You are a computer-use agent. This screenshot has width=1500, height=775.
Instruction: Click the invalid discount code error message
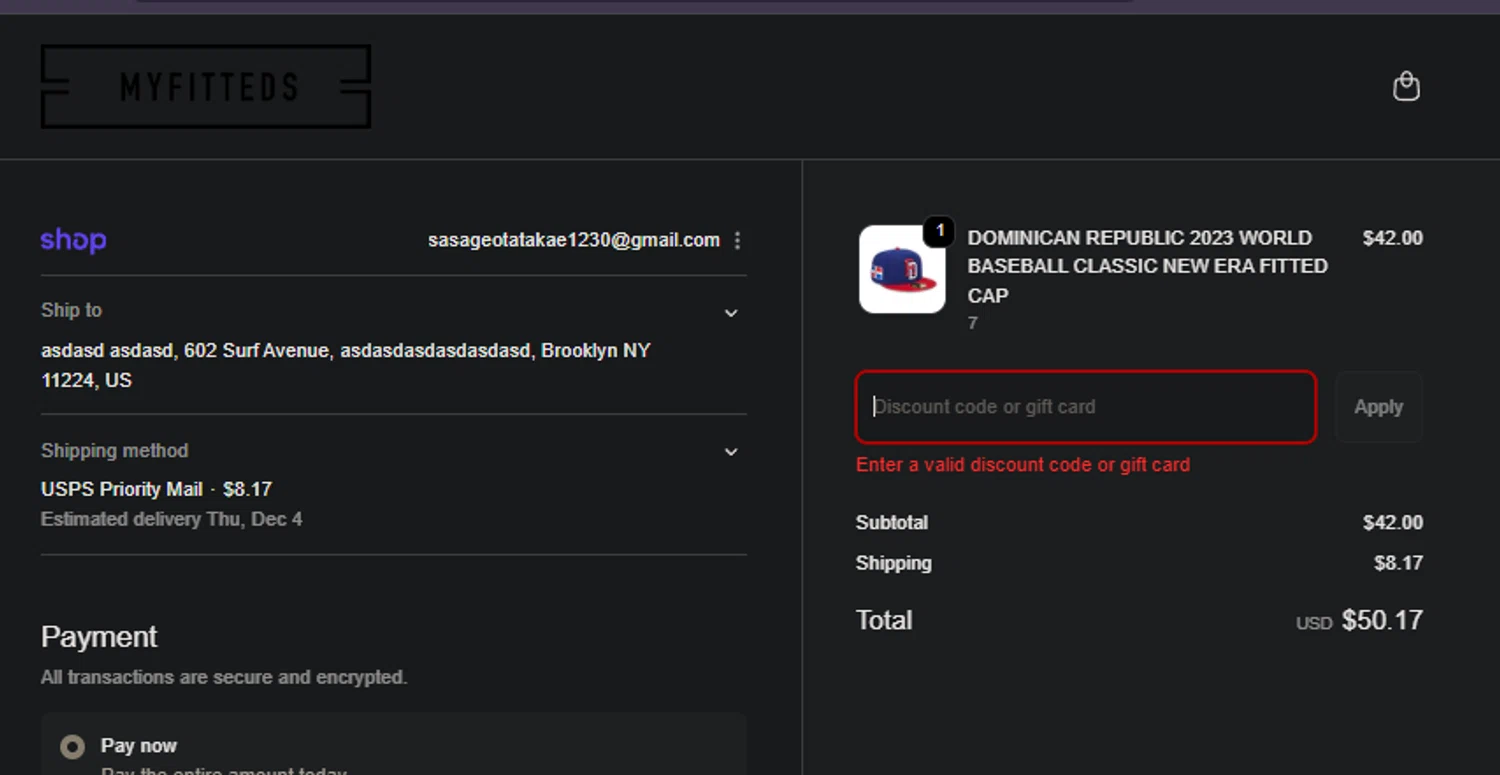click(1023, 465)
